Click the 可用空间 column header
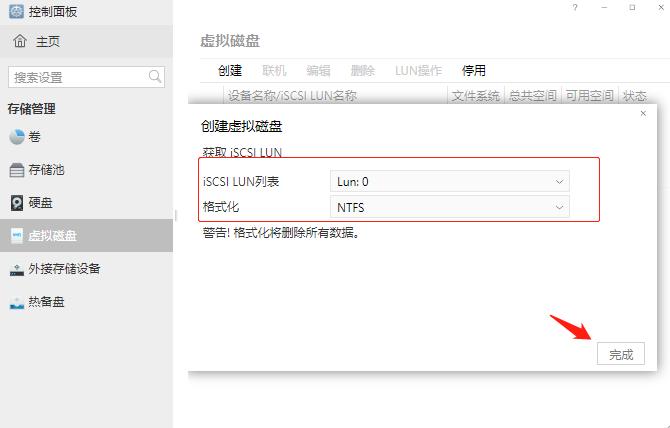The image size is (670, 428). point(590,96)
